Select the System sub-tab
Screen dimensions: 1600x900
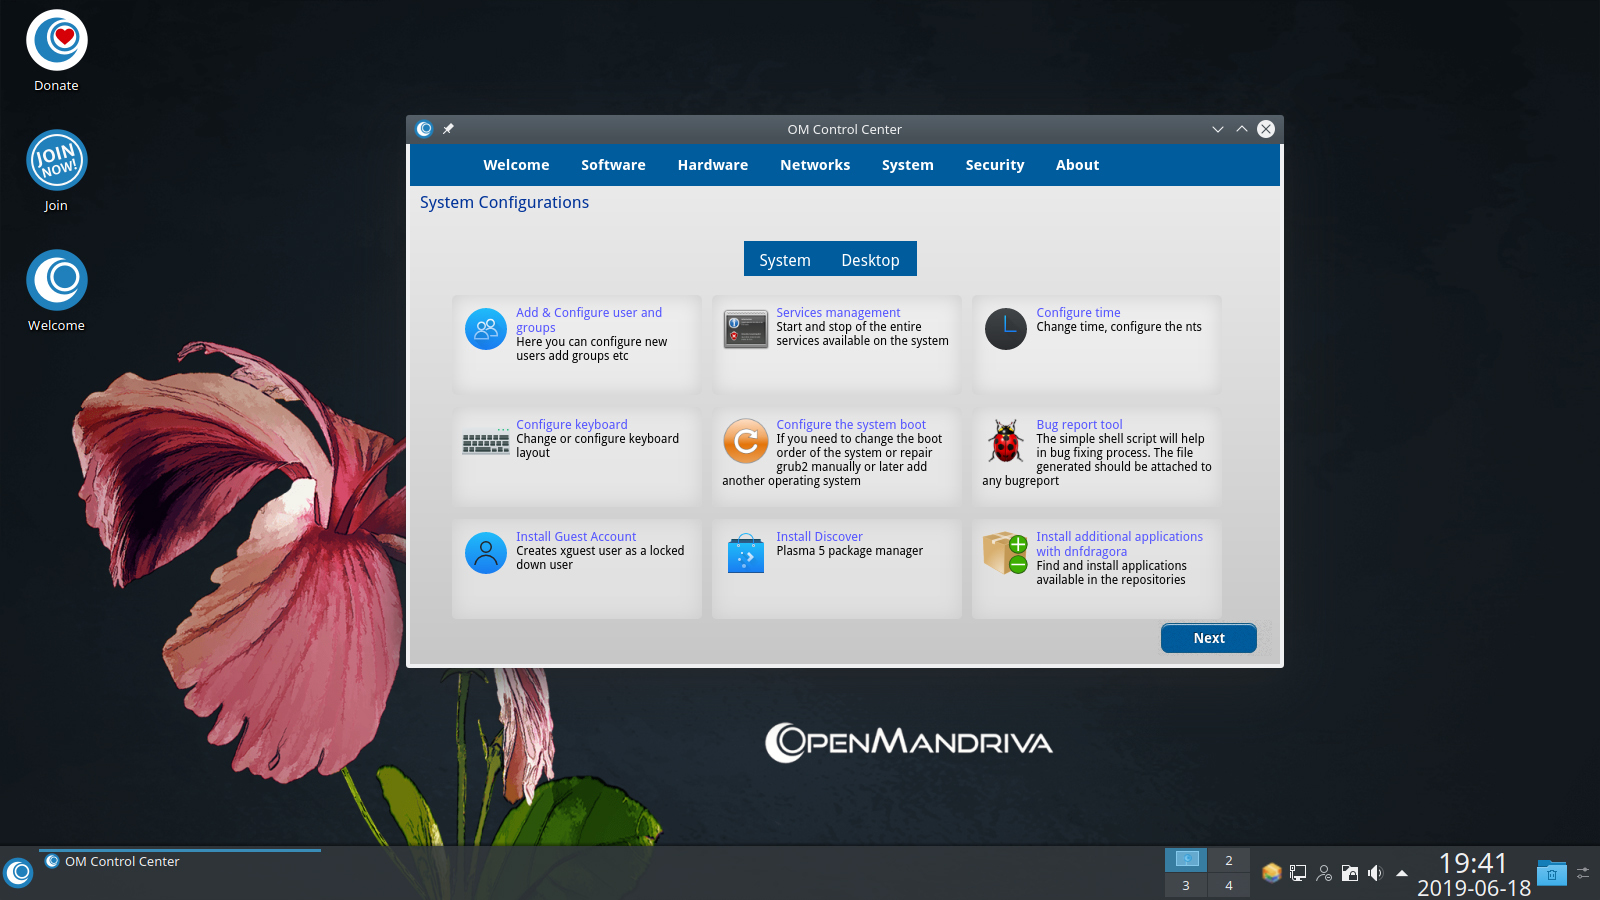(x=785, y=260)
